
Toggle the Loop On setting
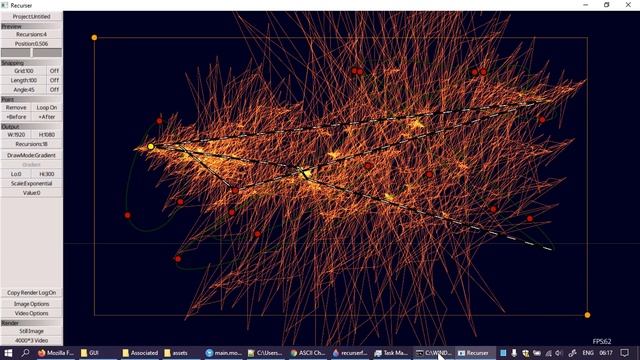(x=47, y=107)
